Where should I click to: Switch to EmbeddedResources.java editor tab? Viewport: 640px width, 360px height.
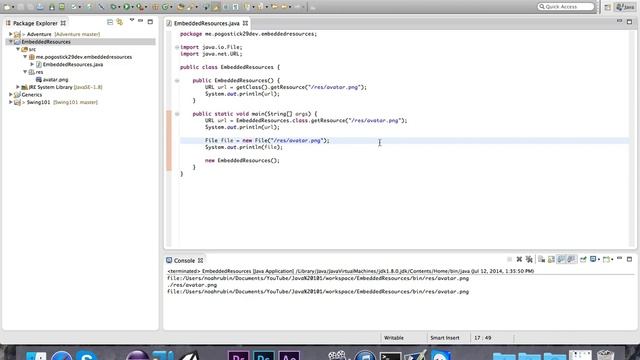pos(207,23)
